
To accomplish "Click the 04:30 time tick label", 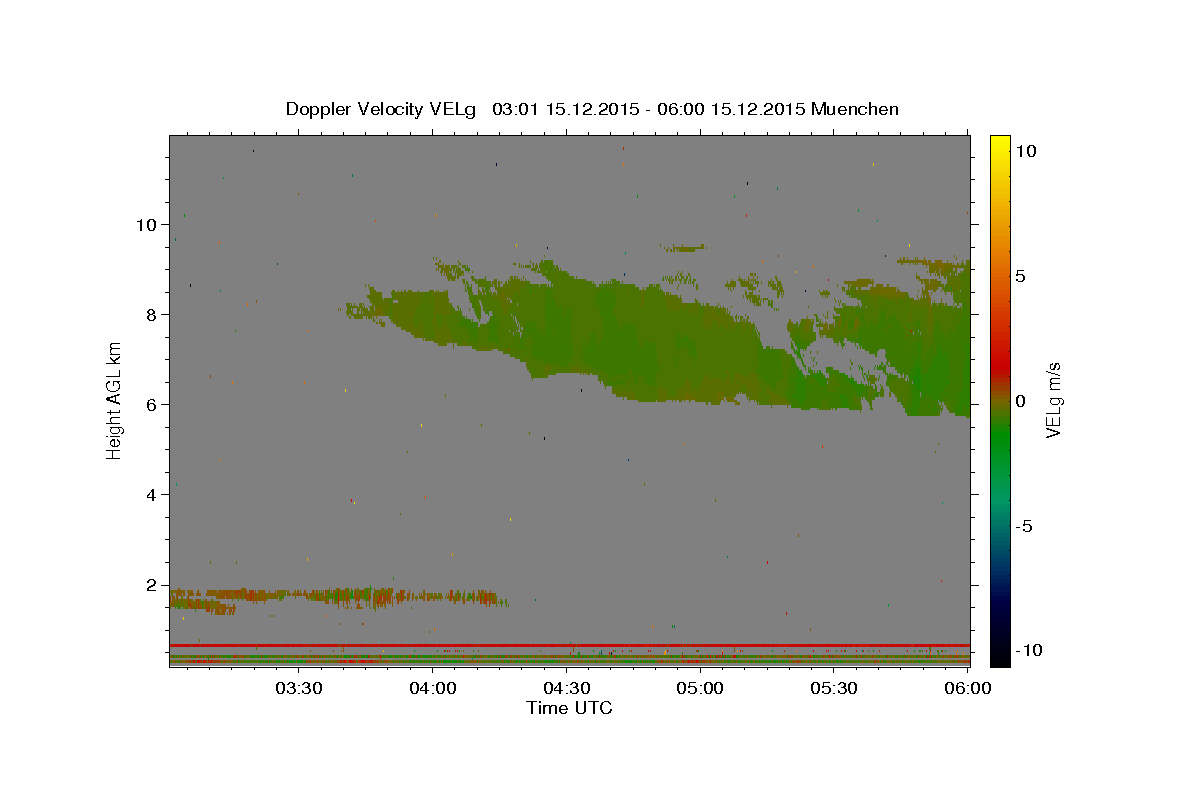I will 566,688.
